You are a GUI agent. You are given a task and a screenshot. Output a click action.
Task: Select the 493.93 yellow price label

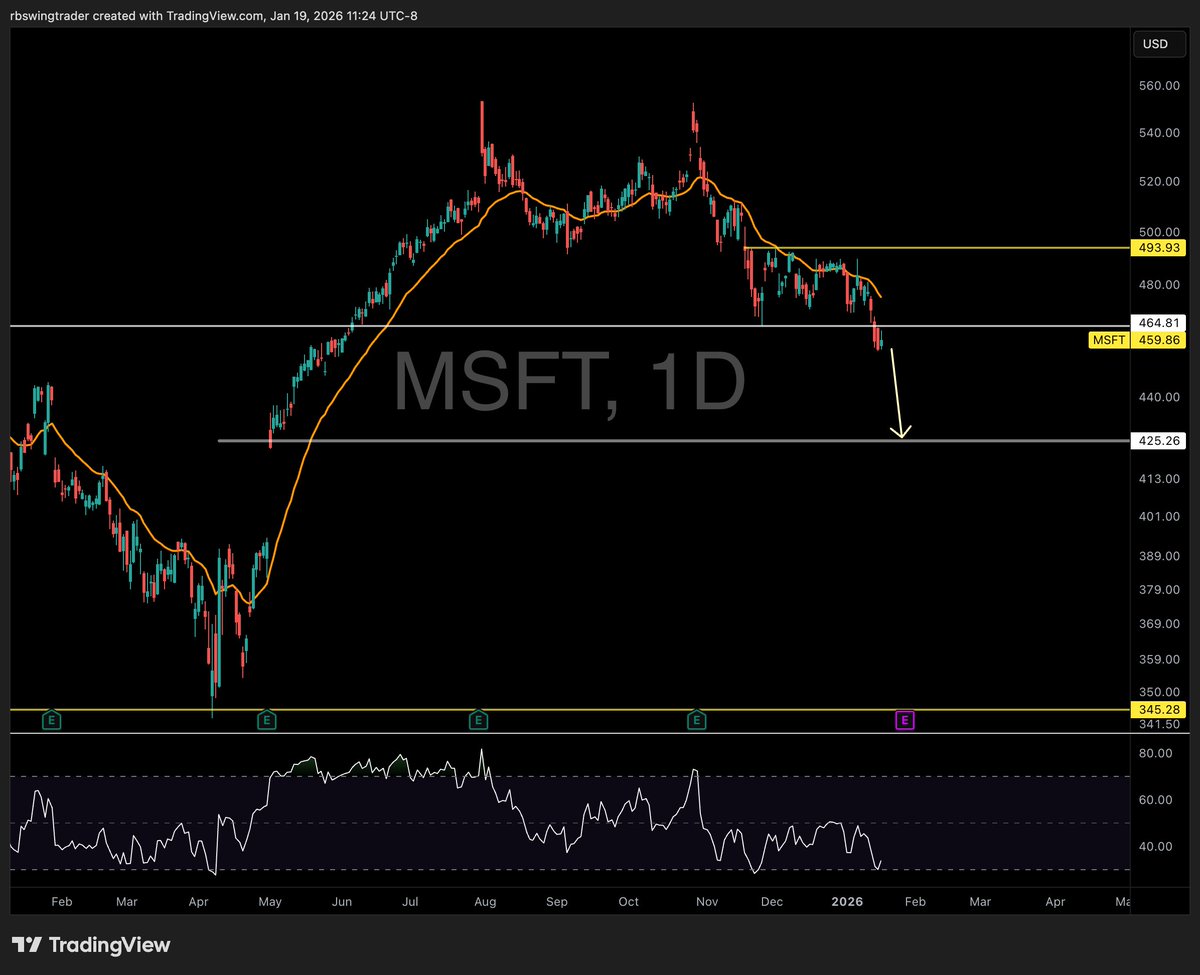[x=1156, y=247]
